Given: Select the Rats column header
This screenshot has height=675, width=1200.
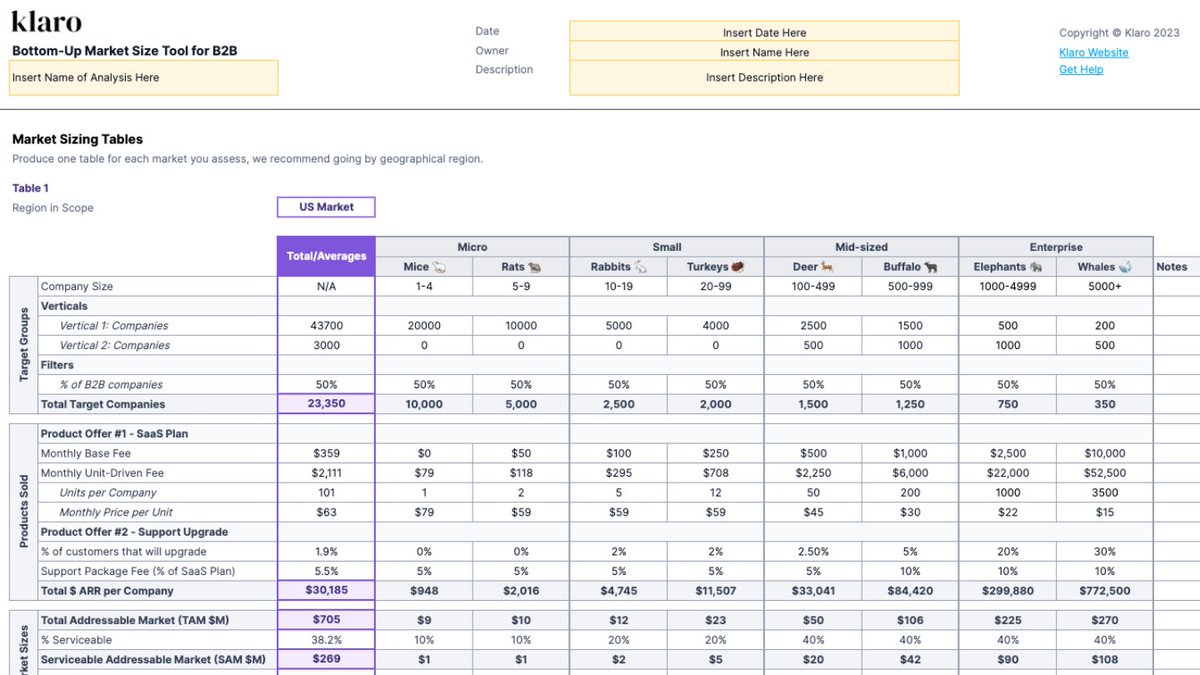Looking at the screenshot, I should tap(521, 267).
